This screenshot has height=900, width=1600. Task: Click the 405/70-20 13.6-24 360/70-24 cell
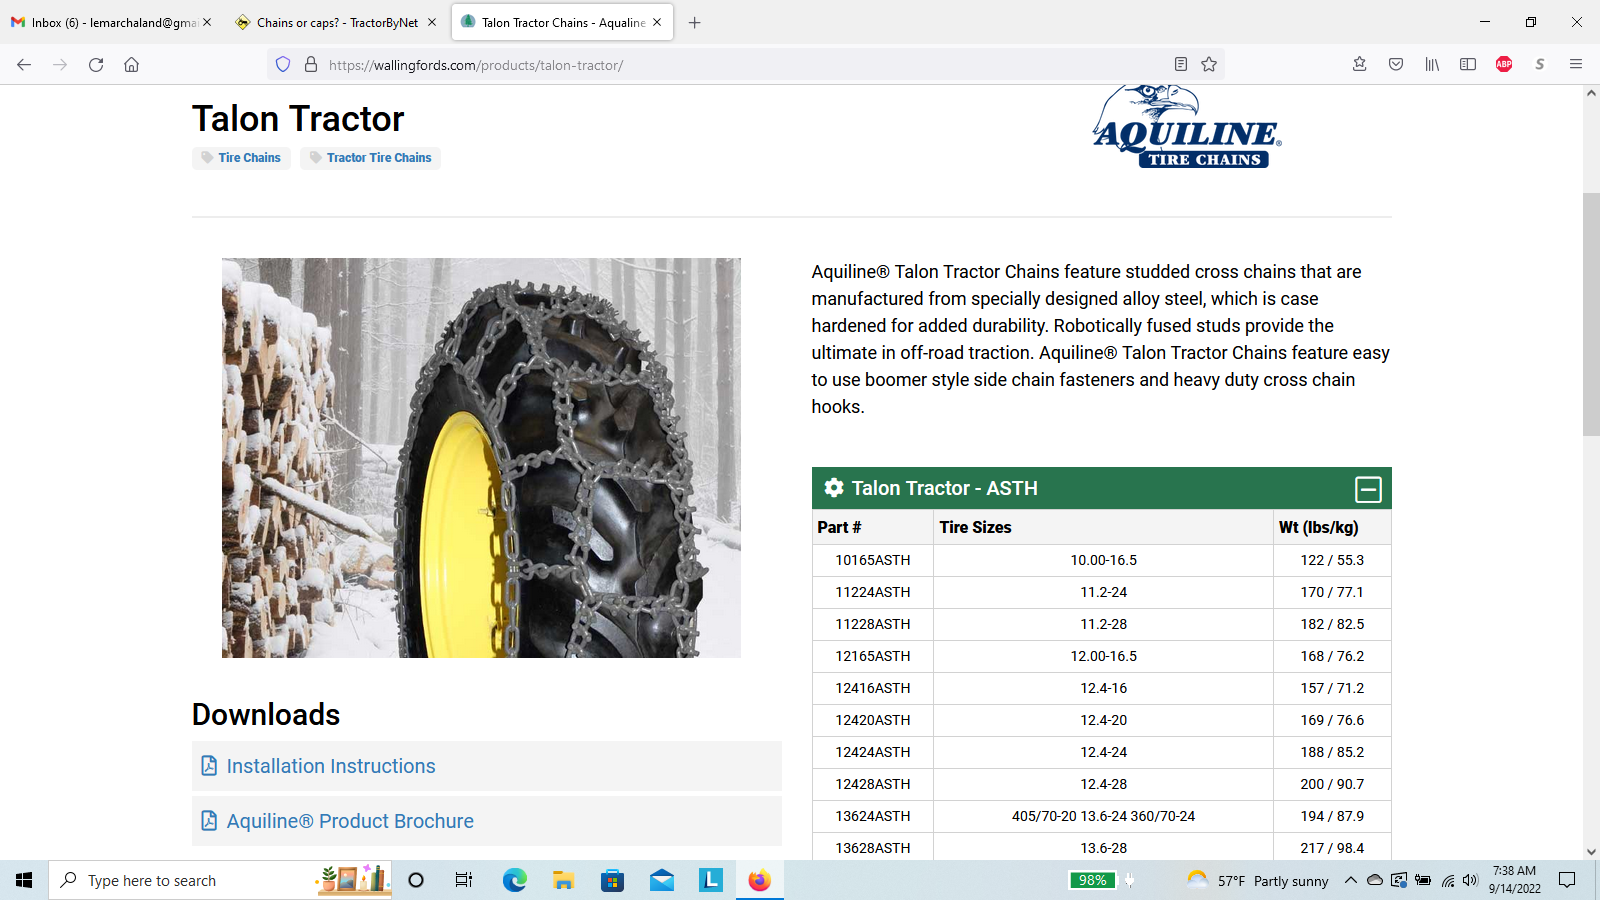pyautogui.click(x=1103, y=816)
